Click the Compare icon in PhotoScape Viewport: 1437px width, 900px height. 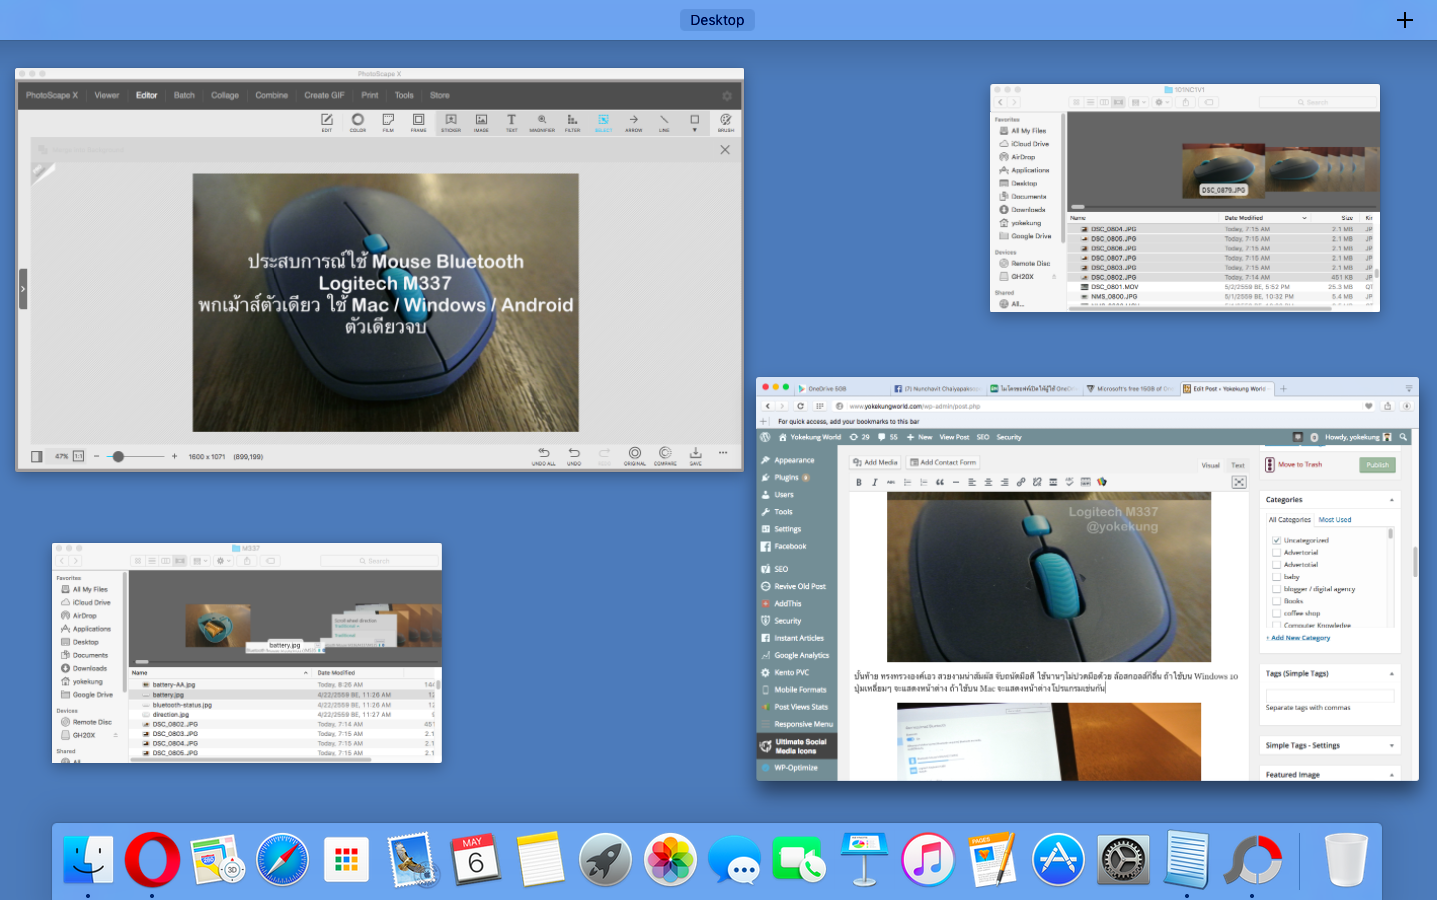665,455
